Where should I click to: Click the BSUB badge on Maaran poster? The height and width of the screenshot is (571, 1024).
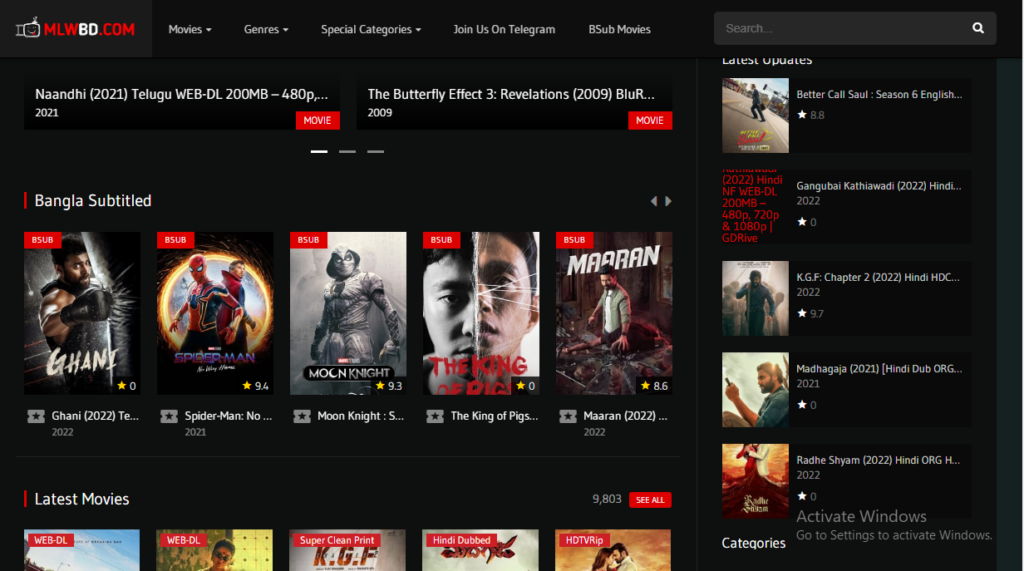[x=574, y=240]
